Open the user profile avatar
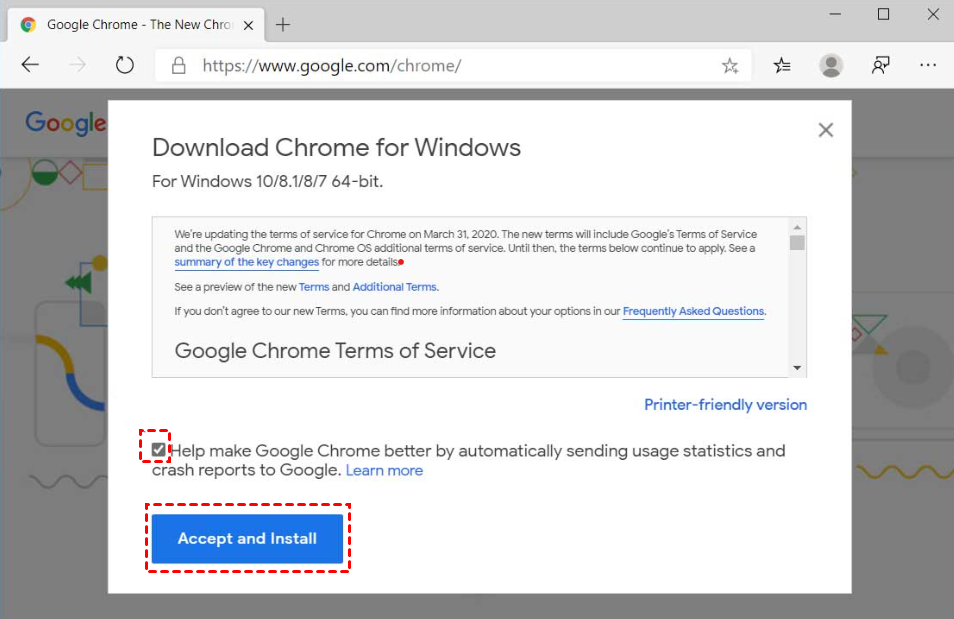 click(830, 65)
